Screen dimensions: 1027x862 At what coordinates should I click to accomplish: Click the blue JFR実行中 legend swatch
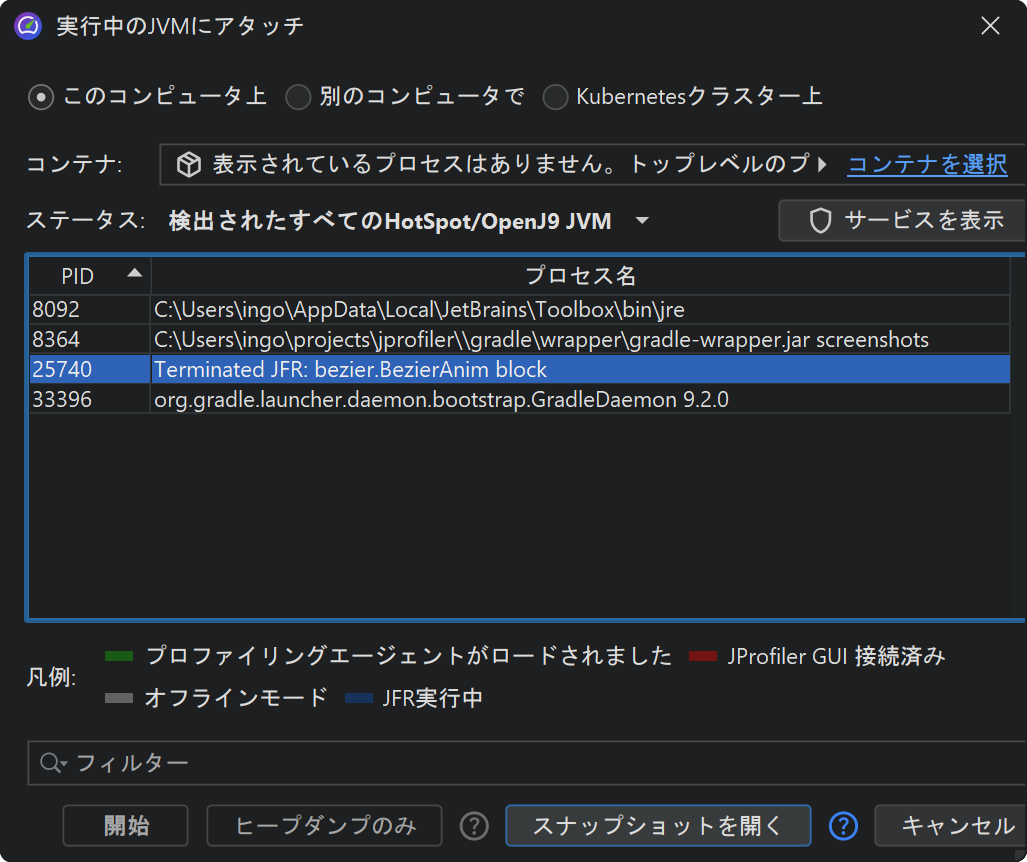(x=359, y=698)
